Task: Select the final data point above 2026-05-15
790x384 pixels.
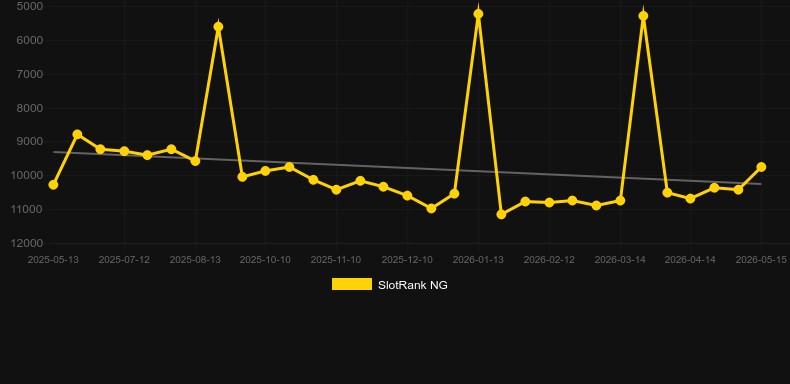Action: point(761,167)
